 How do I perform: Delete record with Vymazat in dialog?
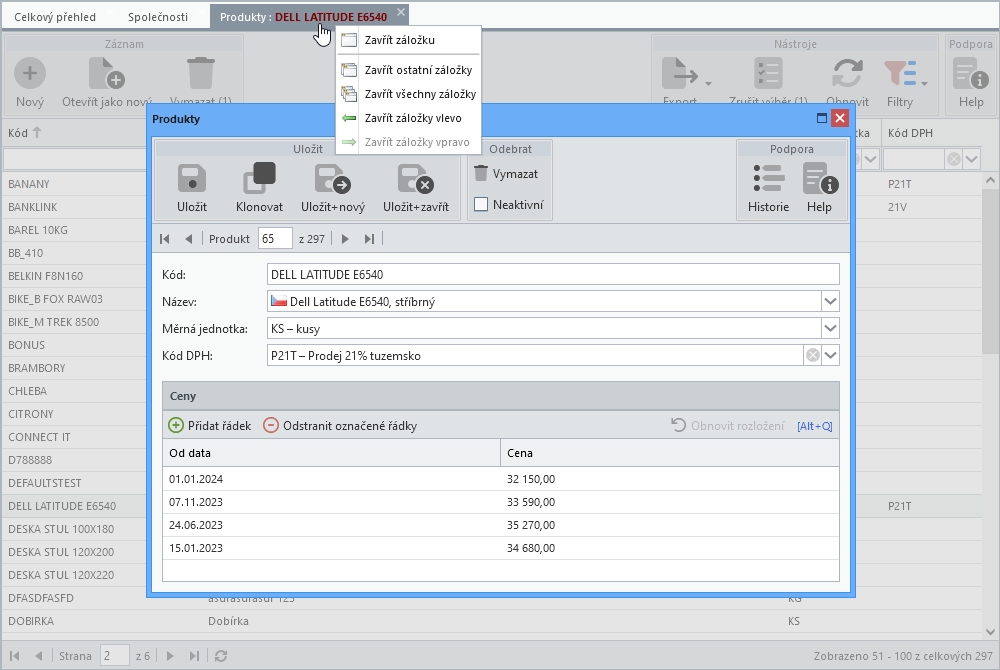click(x=506, y=173)
